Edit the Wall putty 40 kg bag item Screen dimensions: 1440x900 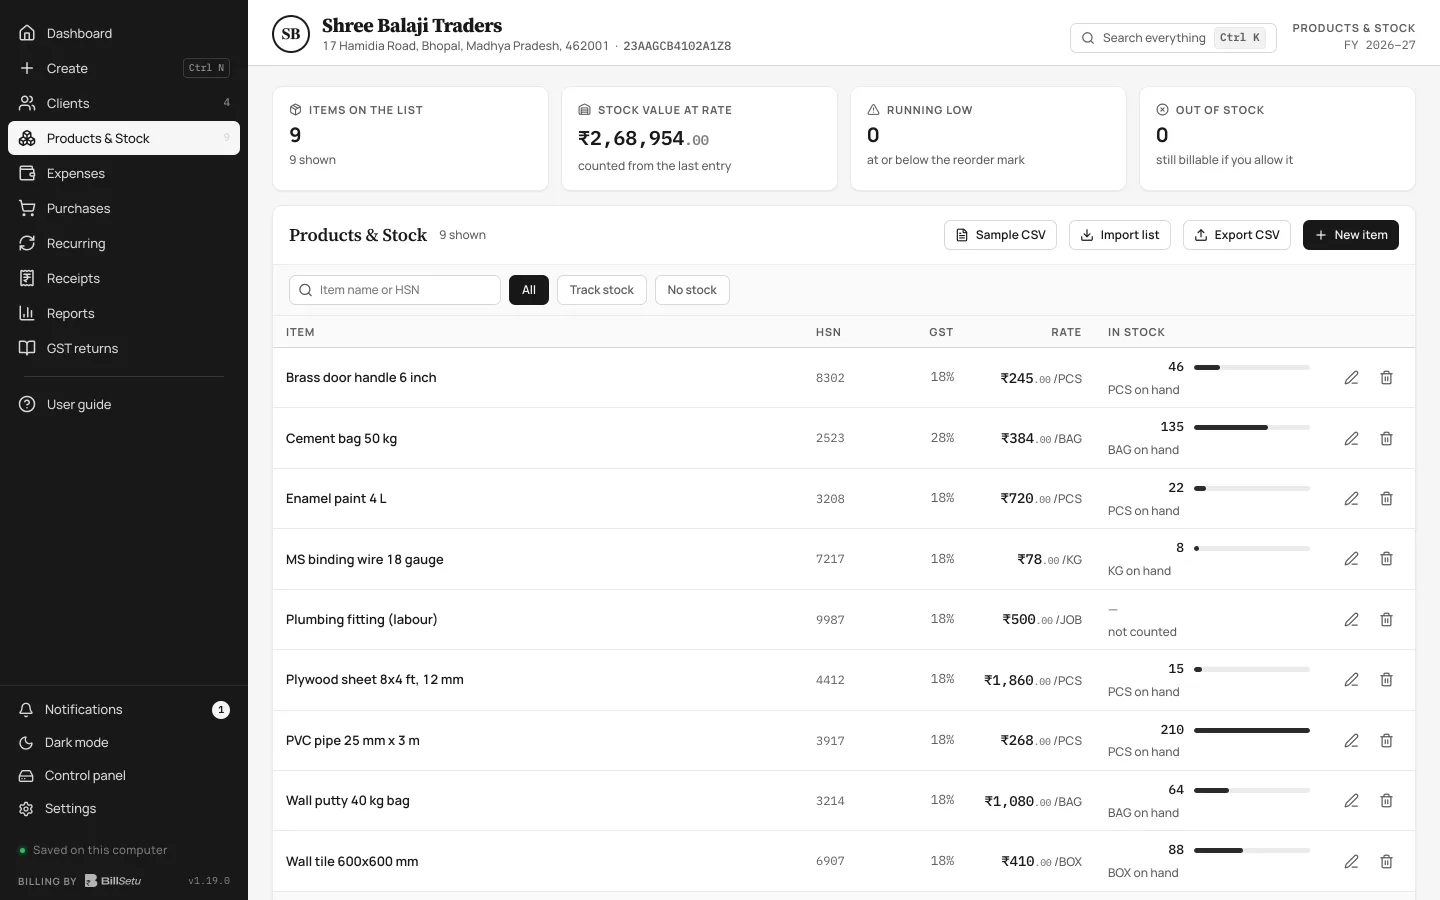[1351, 801]
